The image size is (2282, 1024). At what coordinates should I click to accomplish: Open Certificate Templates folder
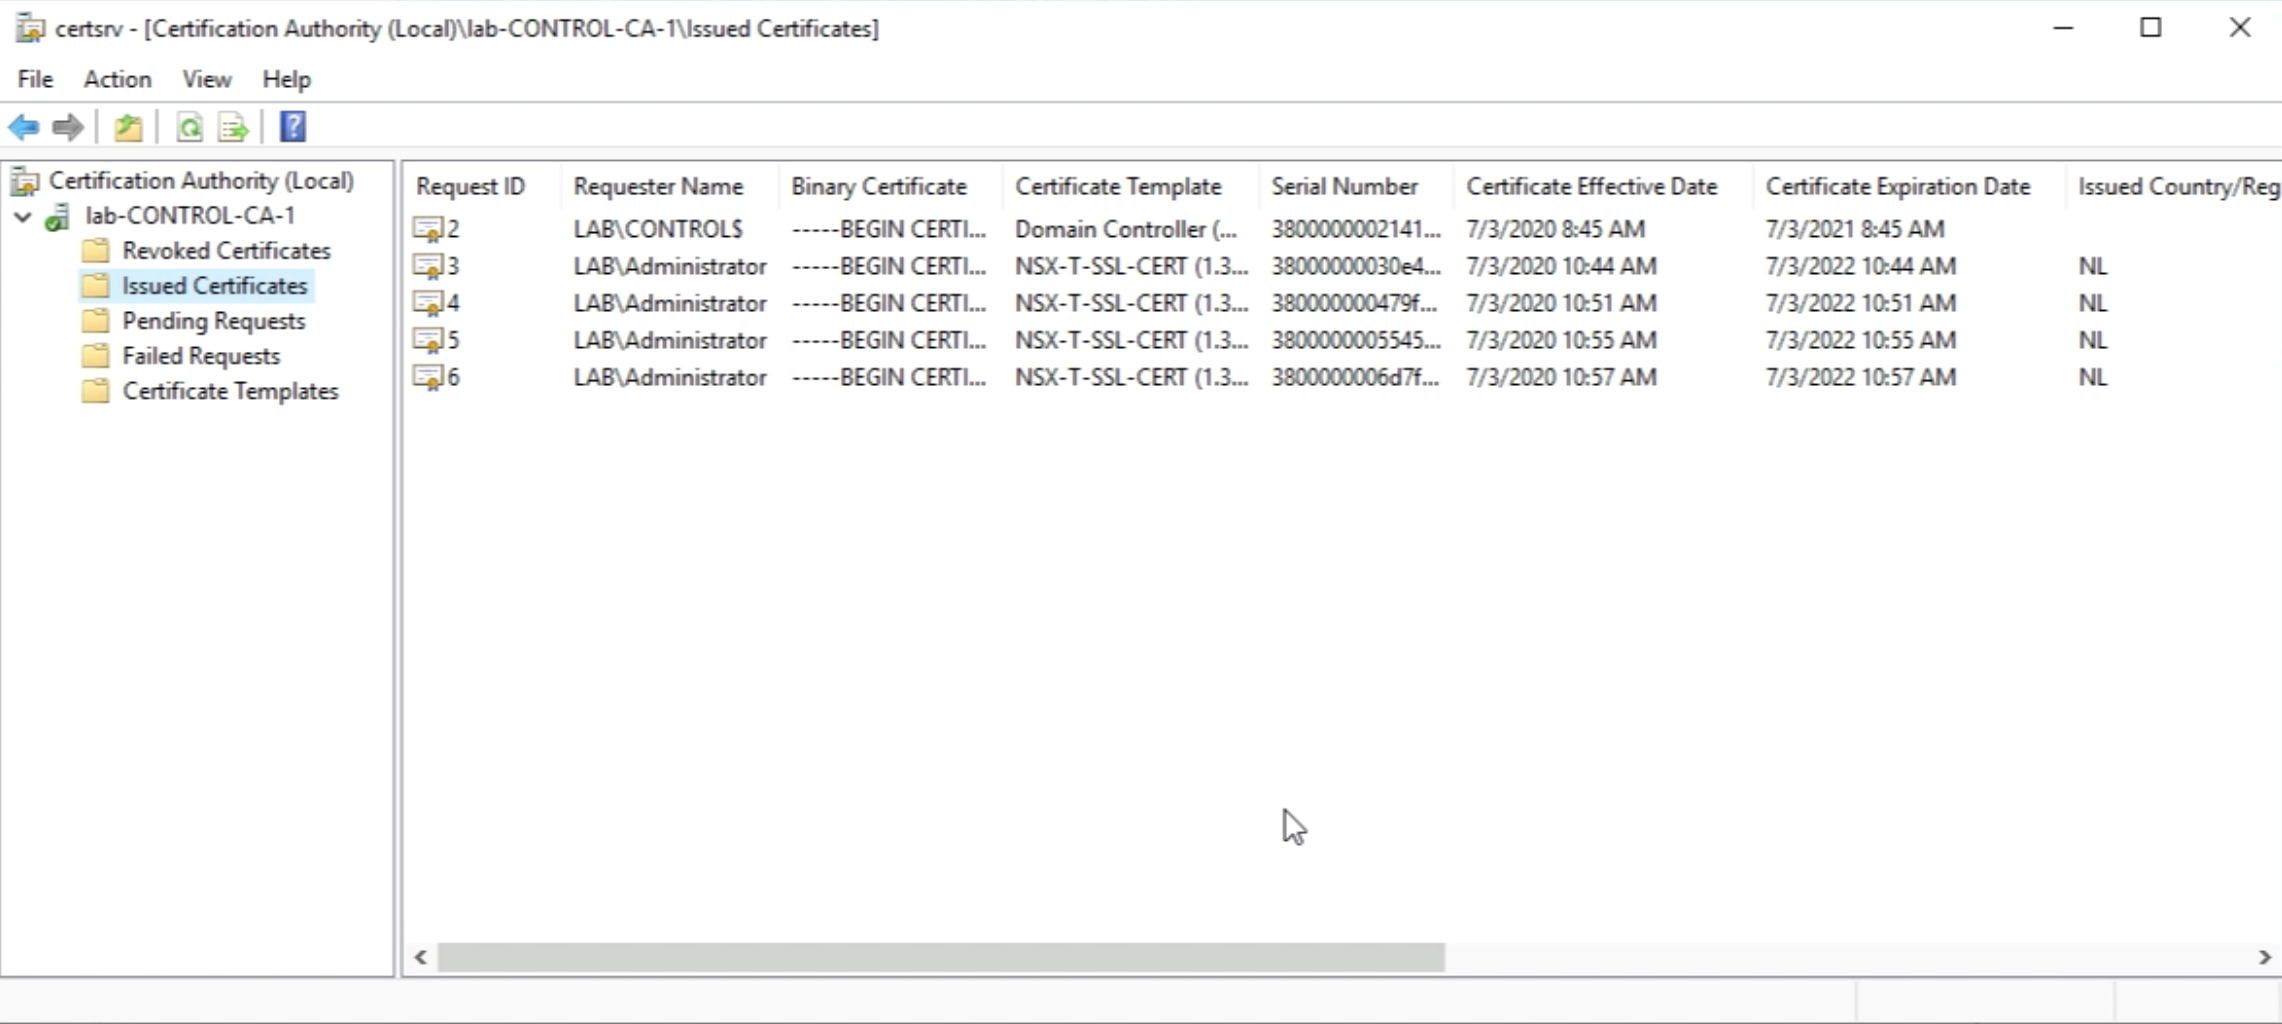[230, 391]
